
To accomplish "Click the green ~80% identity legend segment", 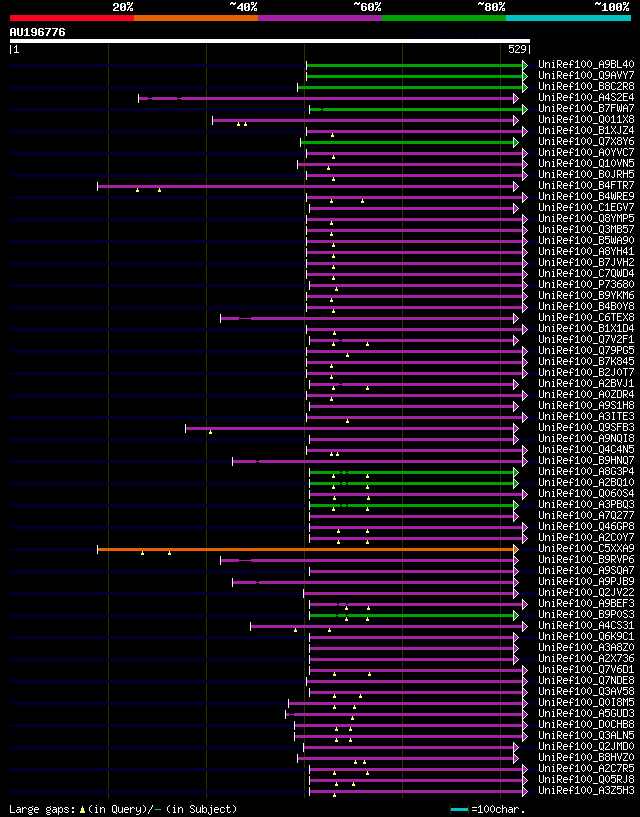I will click(x=444, y=18).
